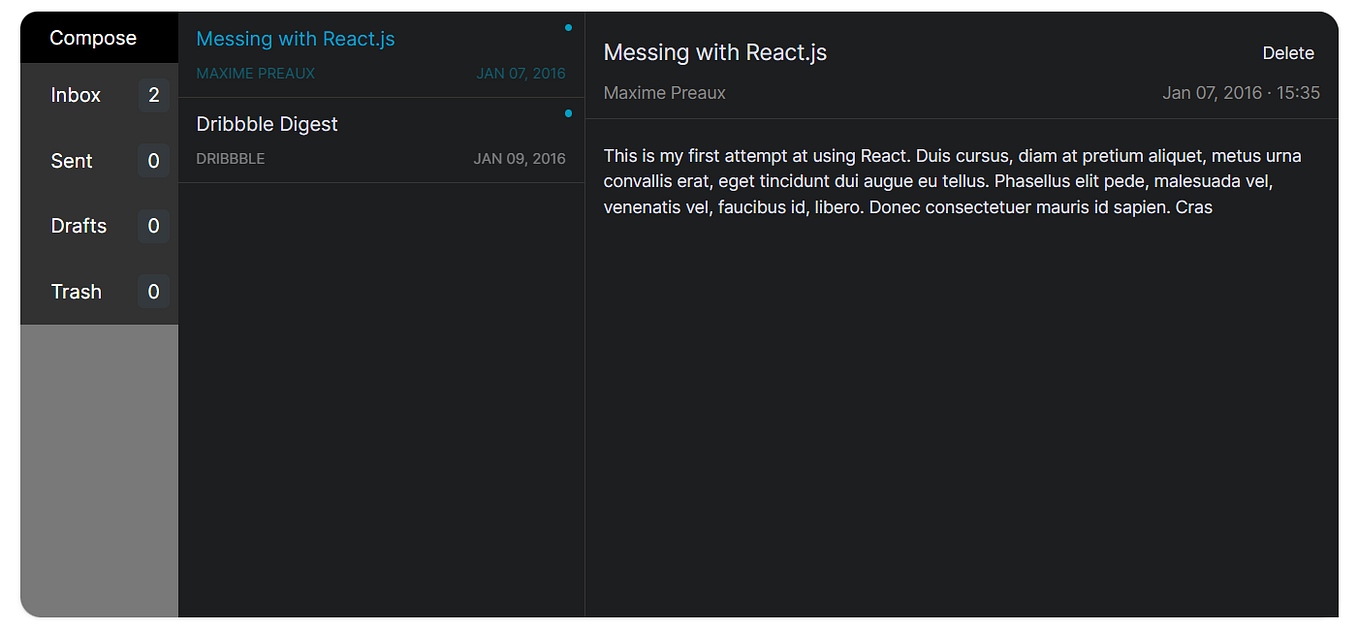Click the Drafts count badge
The height and width of the screenshot is (627, 1358).
pos(153,226)
